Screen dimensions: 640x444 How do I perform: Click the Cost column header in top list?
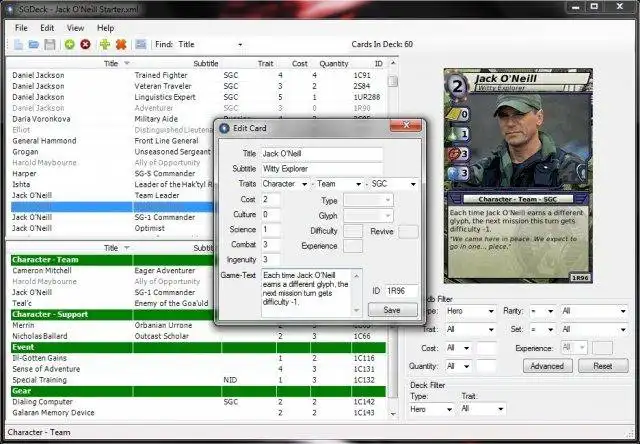click(299, 64)
